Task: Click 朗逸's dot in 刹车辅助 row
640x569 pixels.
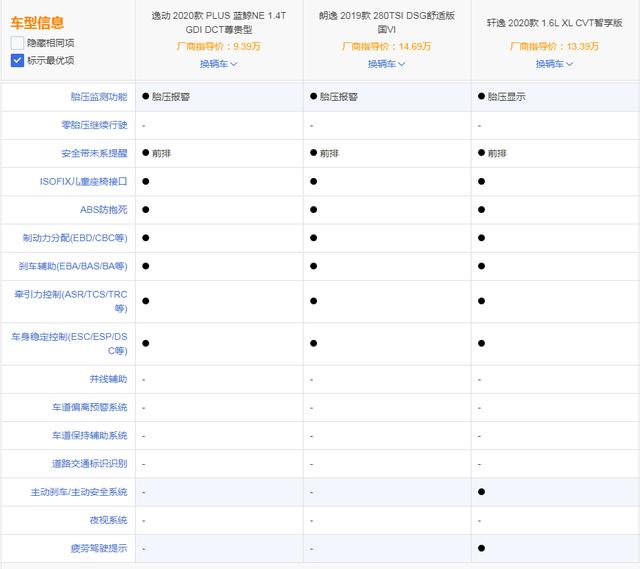Action: pyautogui.click(x=313, y=266)
